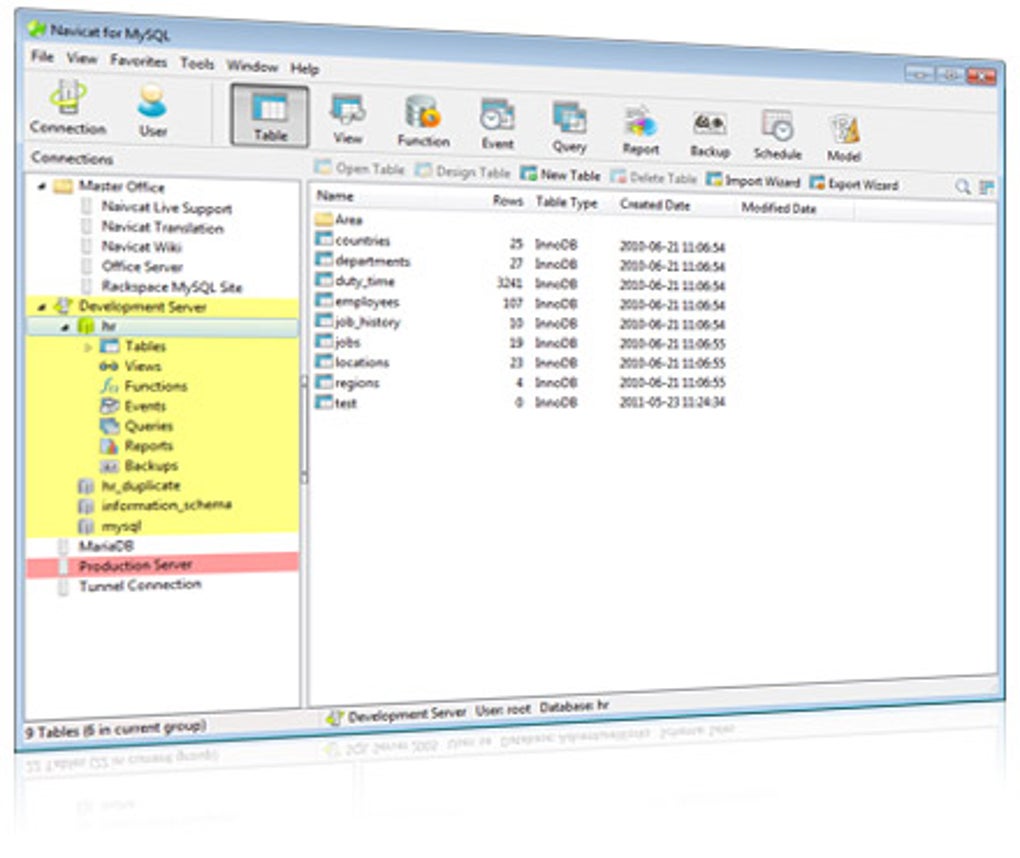Viewport: 1020px width, 858px height.
Task: Open the User management icon
Action: pos(152,111)
